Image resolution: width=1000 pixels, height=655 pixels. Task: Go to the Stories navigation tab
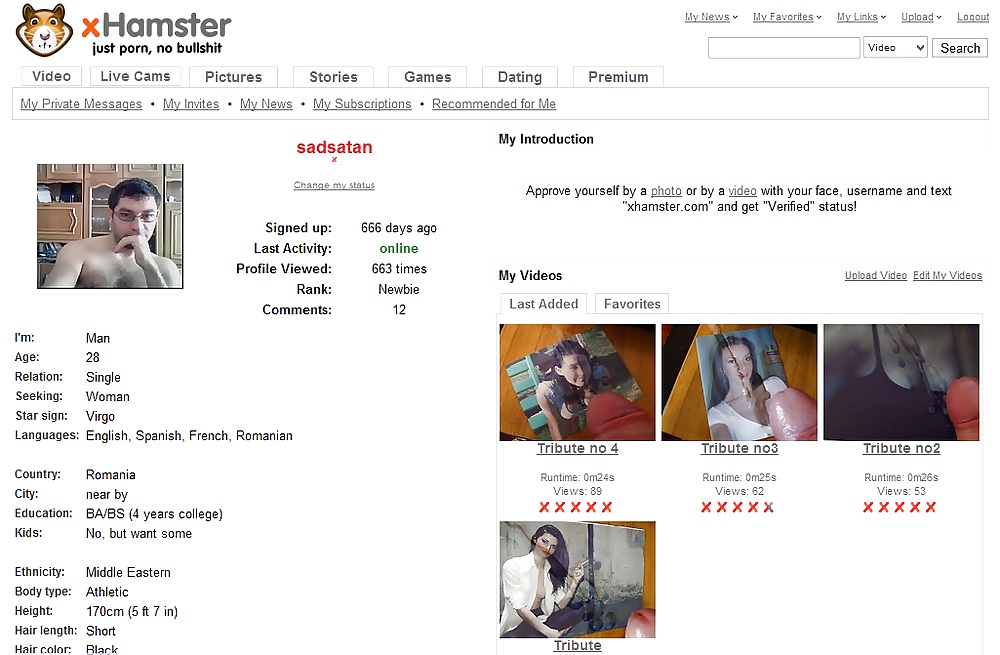click(334, 77)
